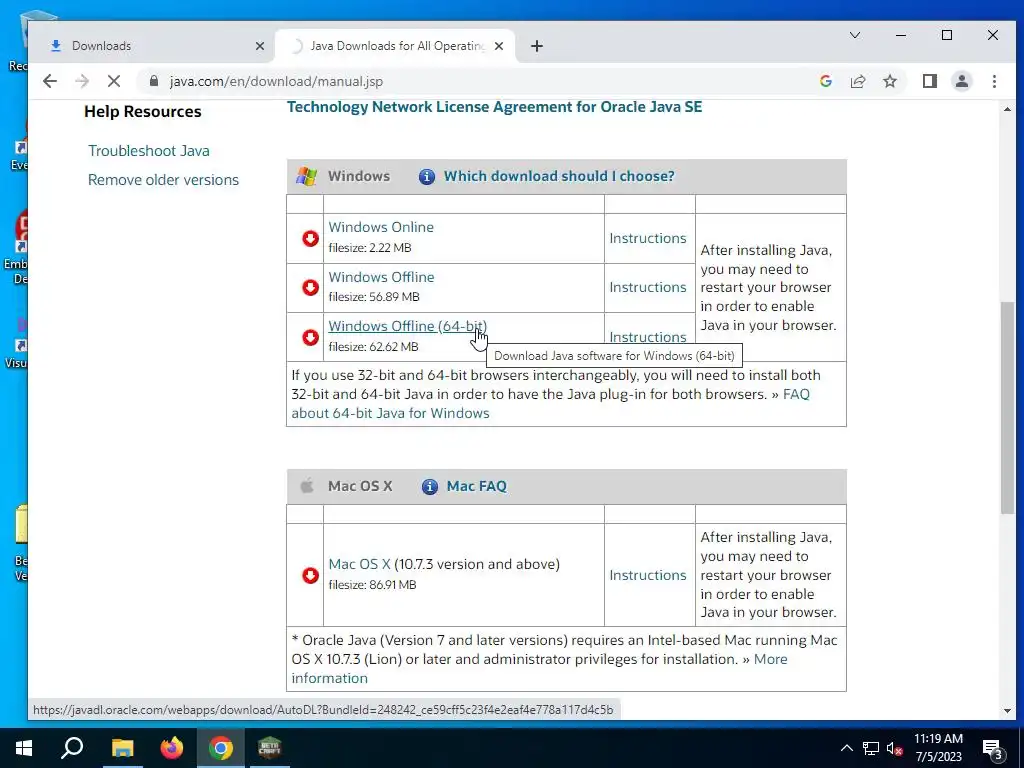
Task: Open the side panel icon in Chrome
Action: (929, 81)
